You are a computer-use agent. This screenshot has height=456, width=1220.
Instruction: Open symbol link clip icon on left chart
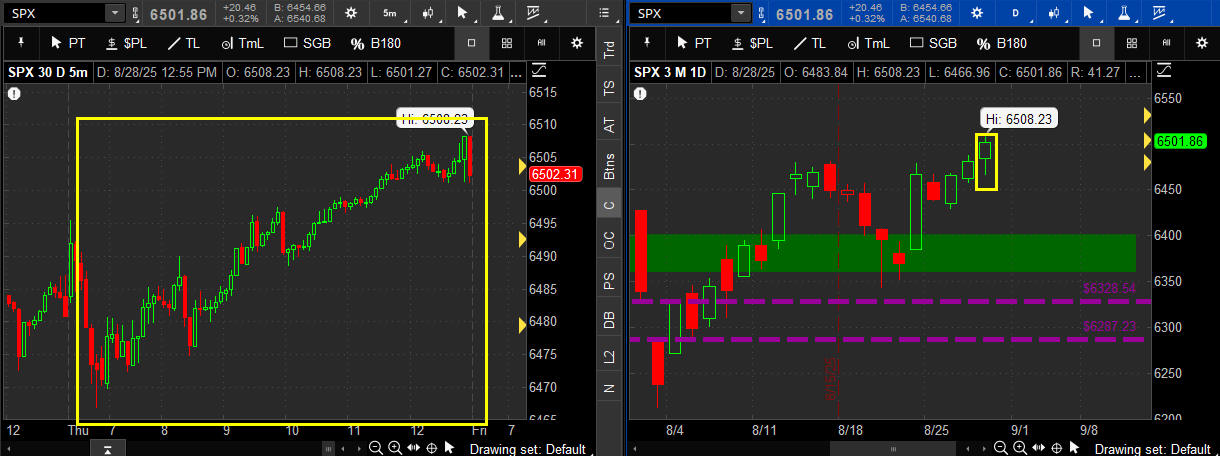click(x=136, y=13)
